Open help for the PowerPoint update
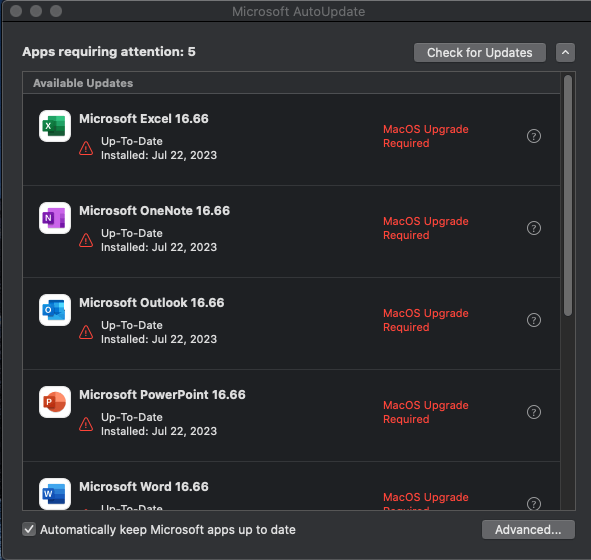Image resolution: width=591 pixels, height=560 pixels. point(534,412)
